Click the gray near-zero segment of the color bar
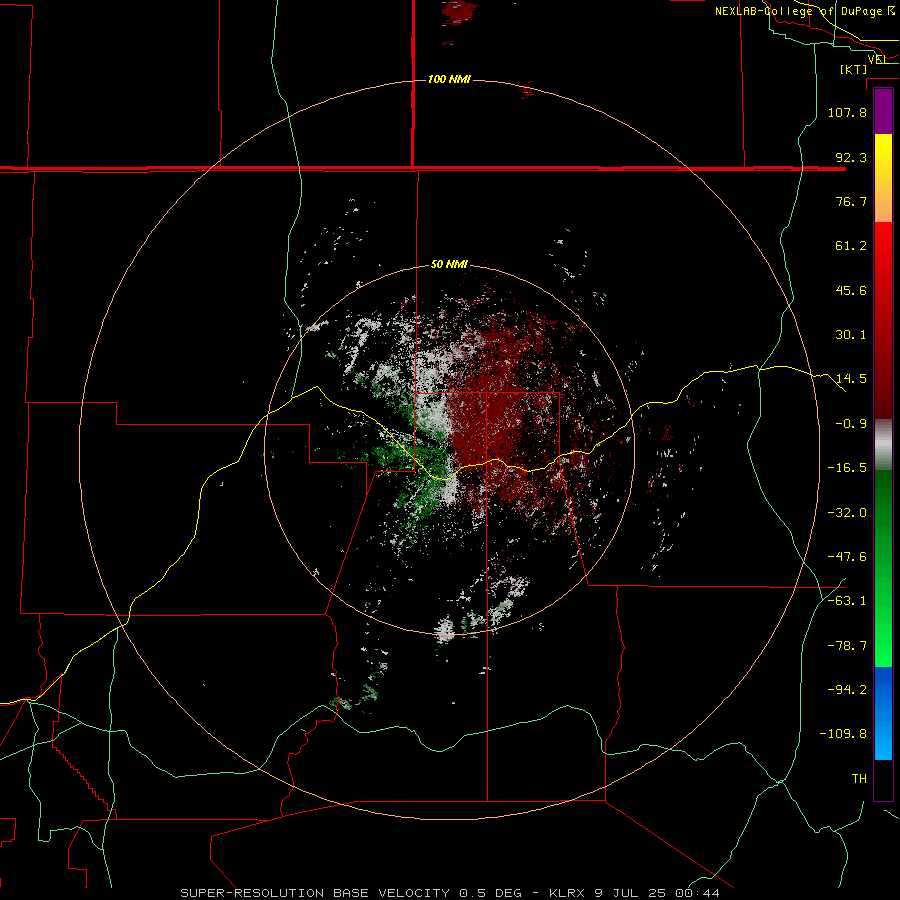 [883, 444]
